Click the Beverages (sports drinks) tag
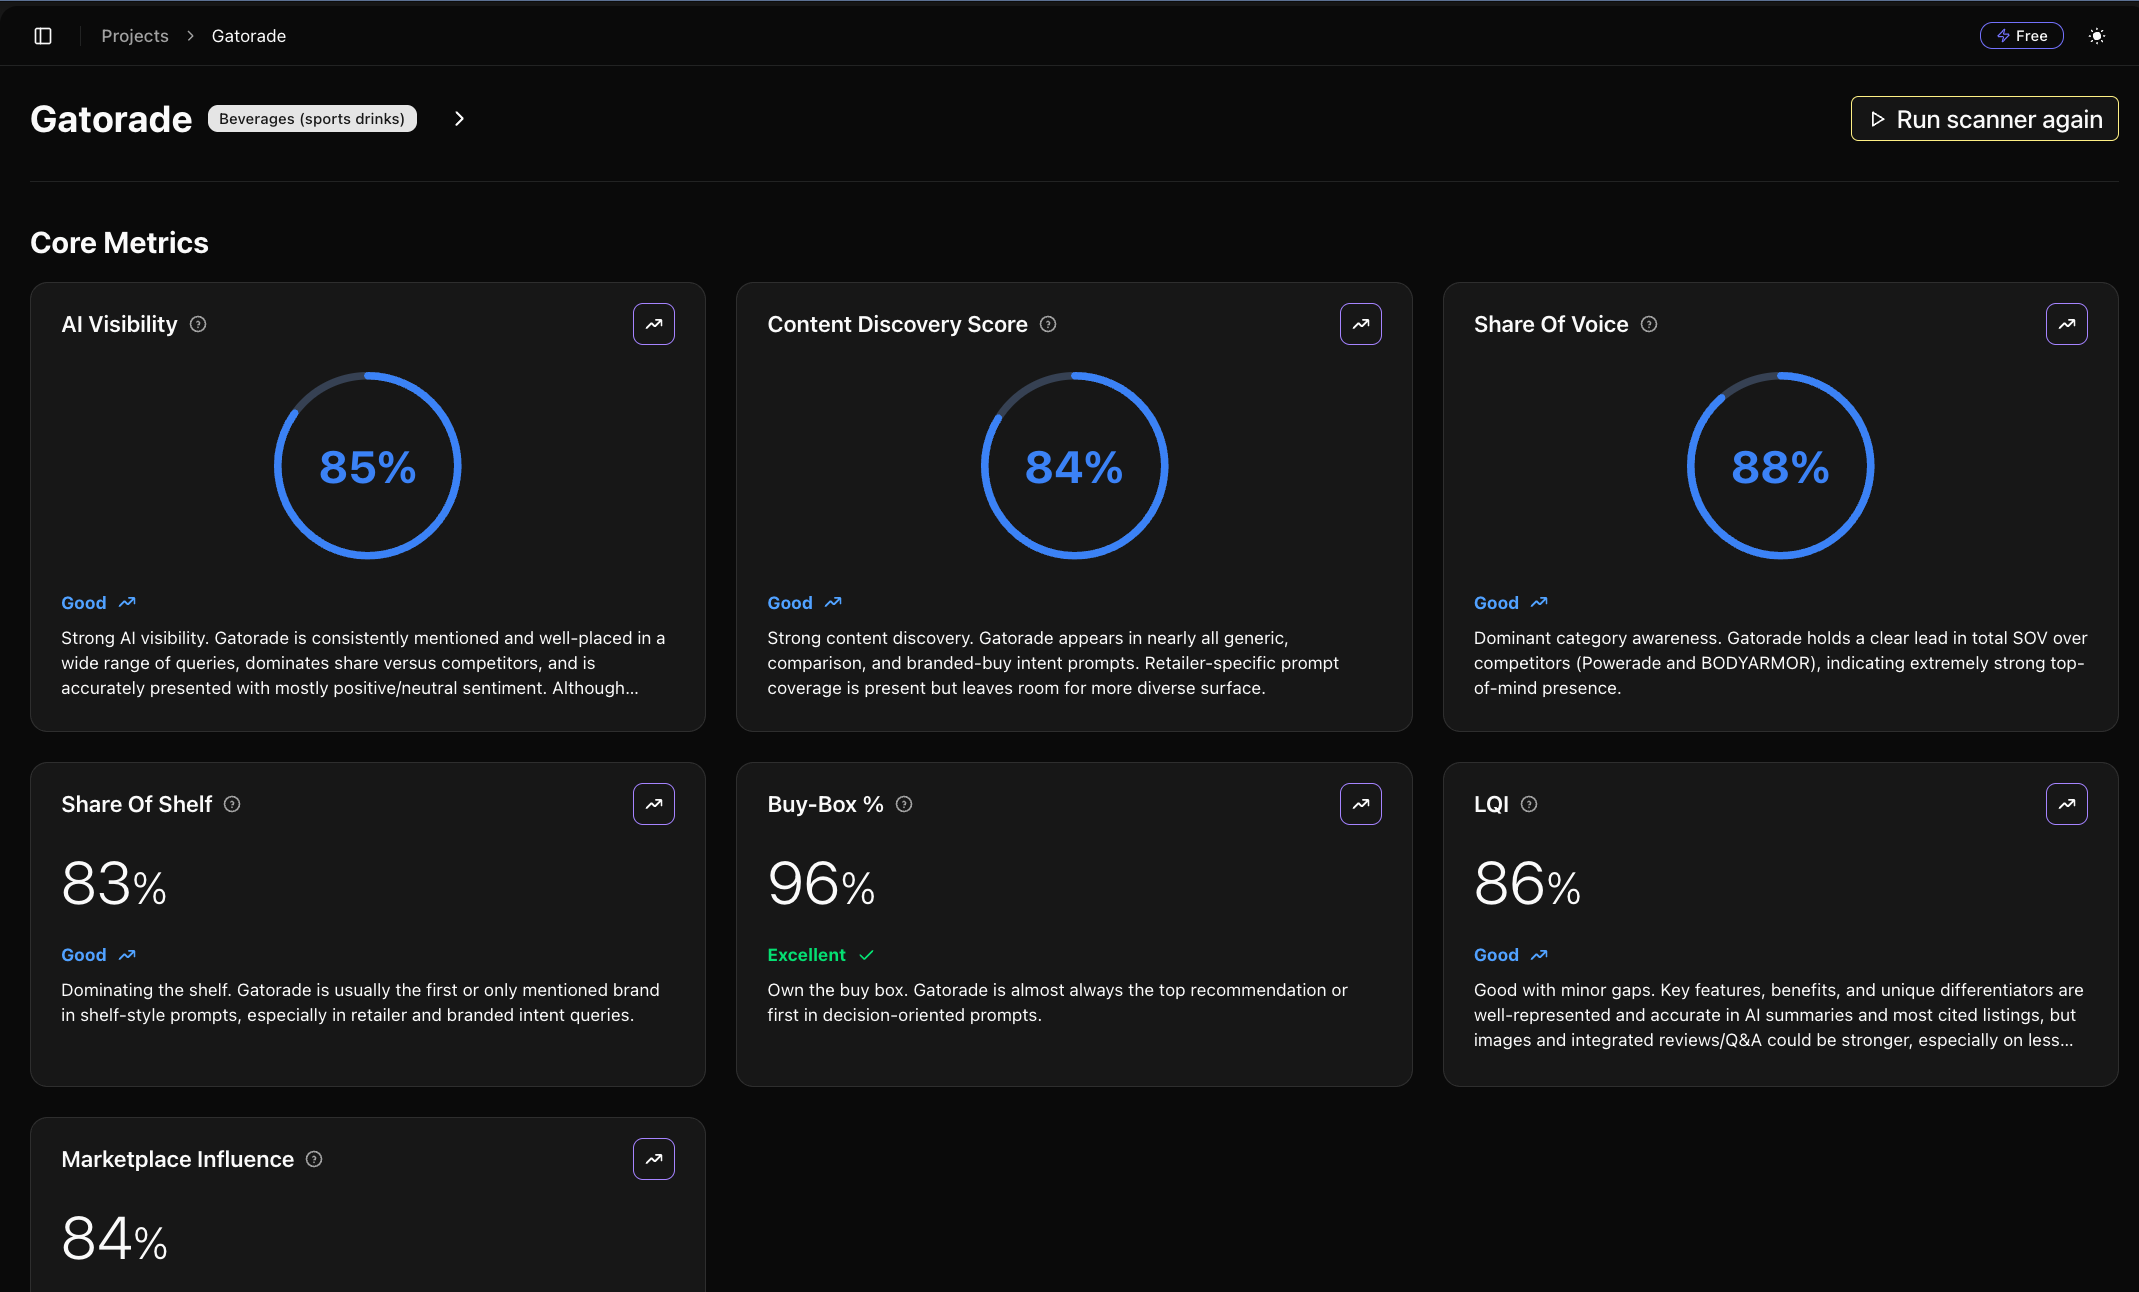The height and width of the screenshot is (1292, 2139). 312,119
